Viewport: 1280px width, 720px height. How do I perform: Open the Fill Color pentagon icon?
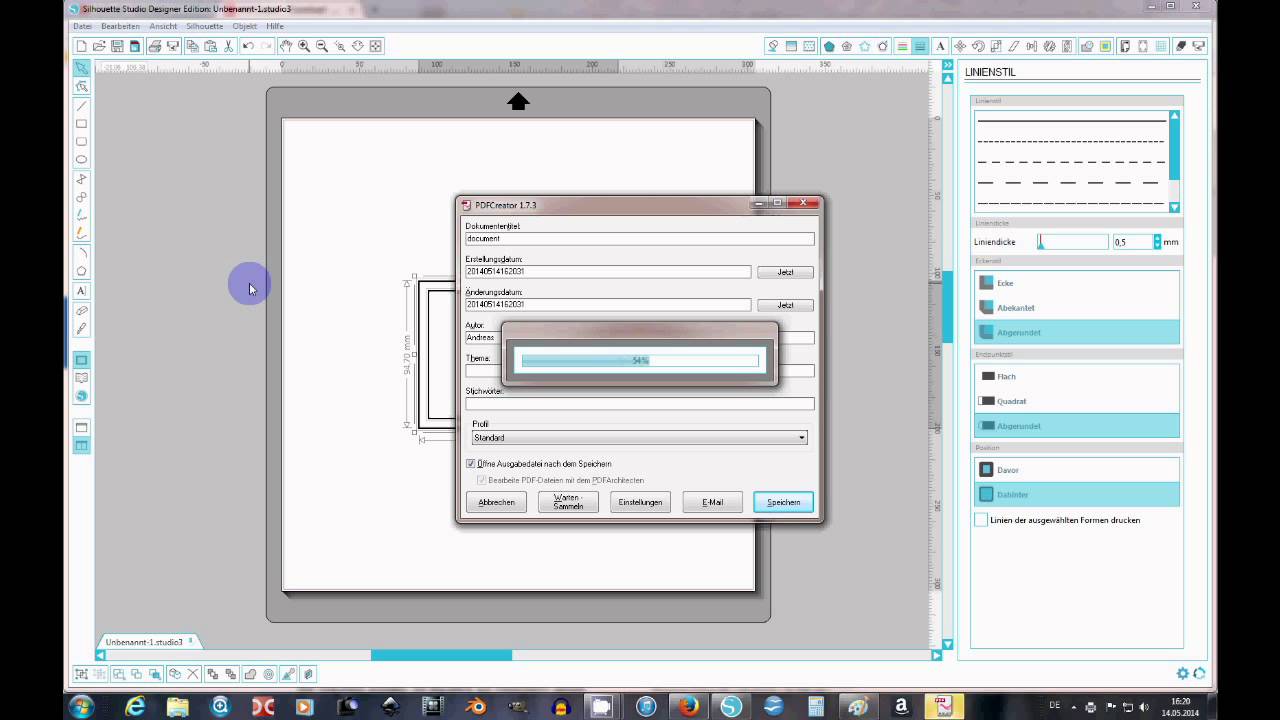829,46
